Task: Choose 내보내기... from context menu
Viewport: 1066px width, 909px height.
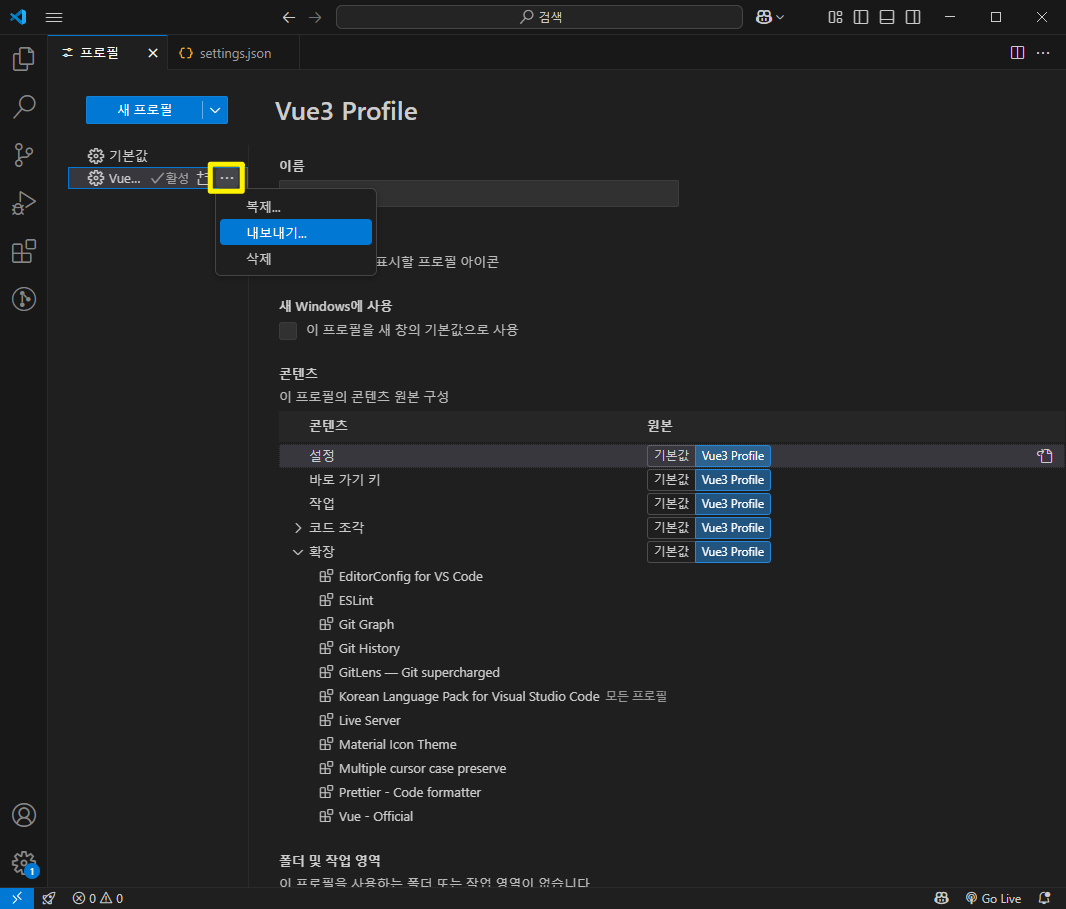Action: pyautogui.click(x=296, y=233)
